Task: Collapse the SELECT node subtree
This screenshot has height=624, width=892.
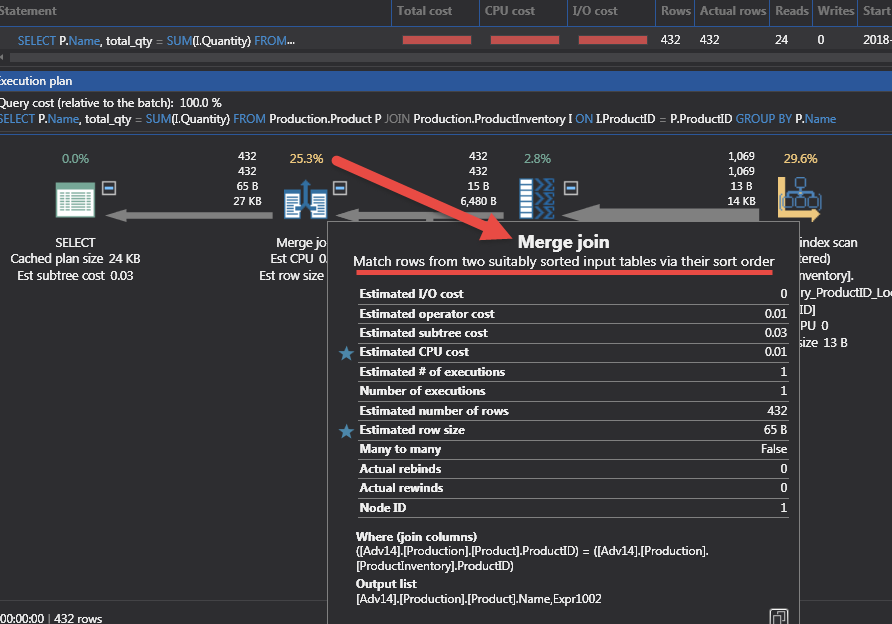Action: 110,187
